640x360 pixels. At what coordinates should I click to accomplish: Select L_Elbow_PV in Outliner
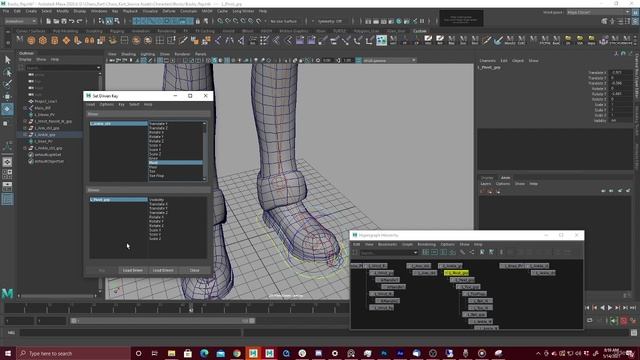[x=44, y=115]
